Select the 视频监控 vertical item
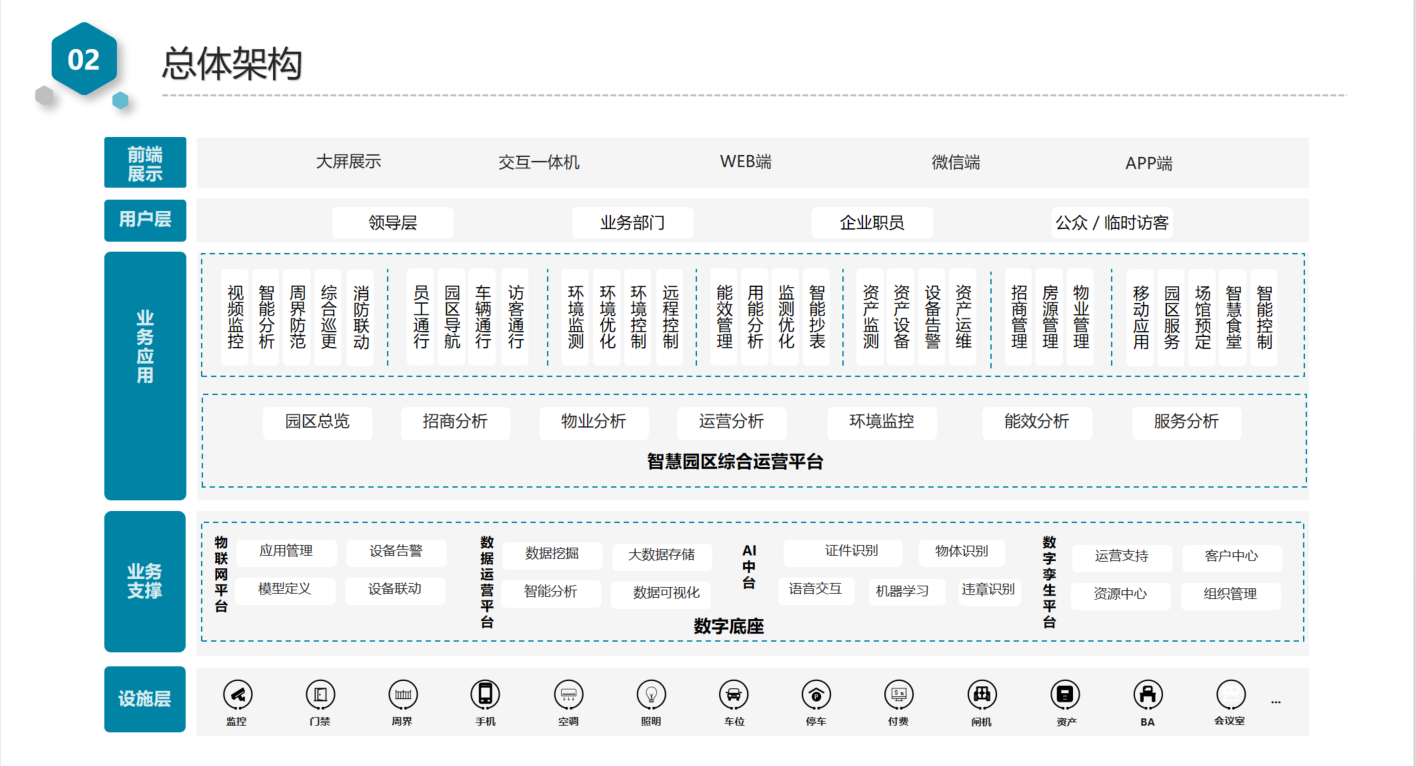 coord(235,317)
